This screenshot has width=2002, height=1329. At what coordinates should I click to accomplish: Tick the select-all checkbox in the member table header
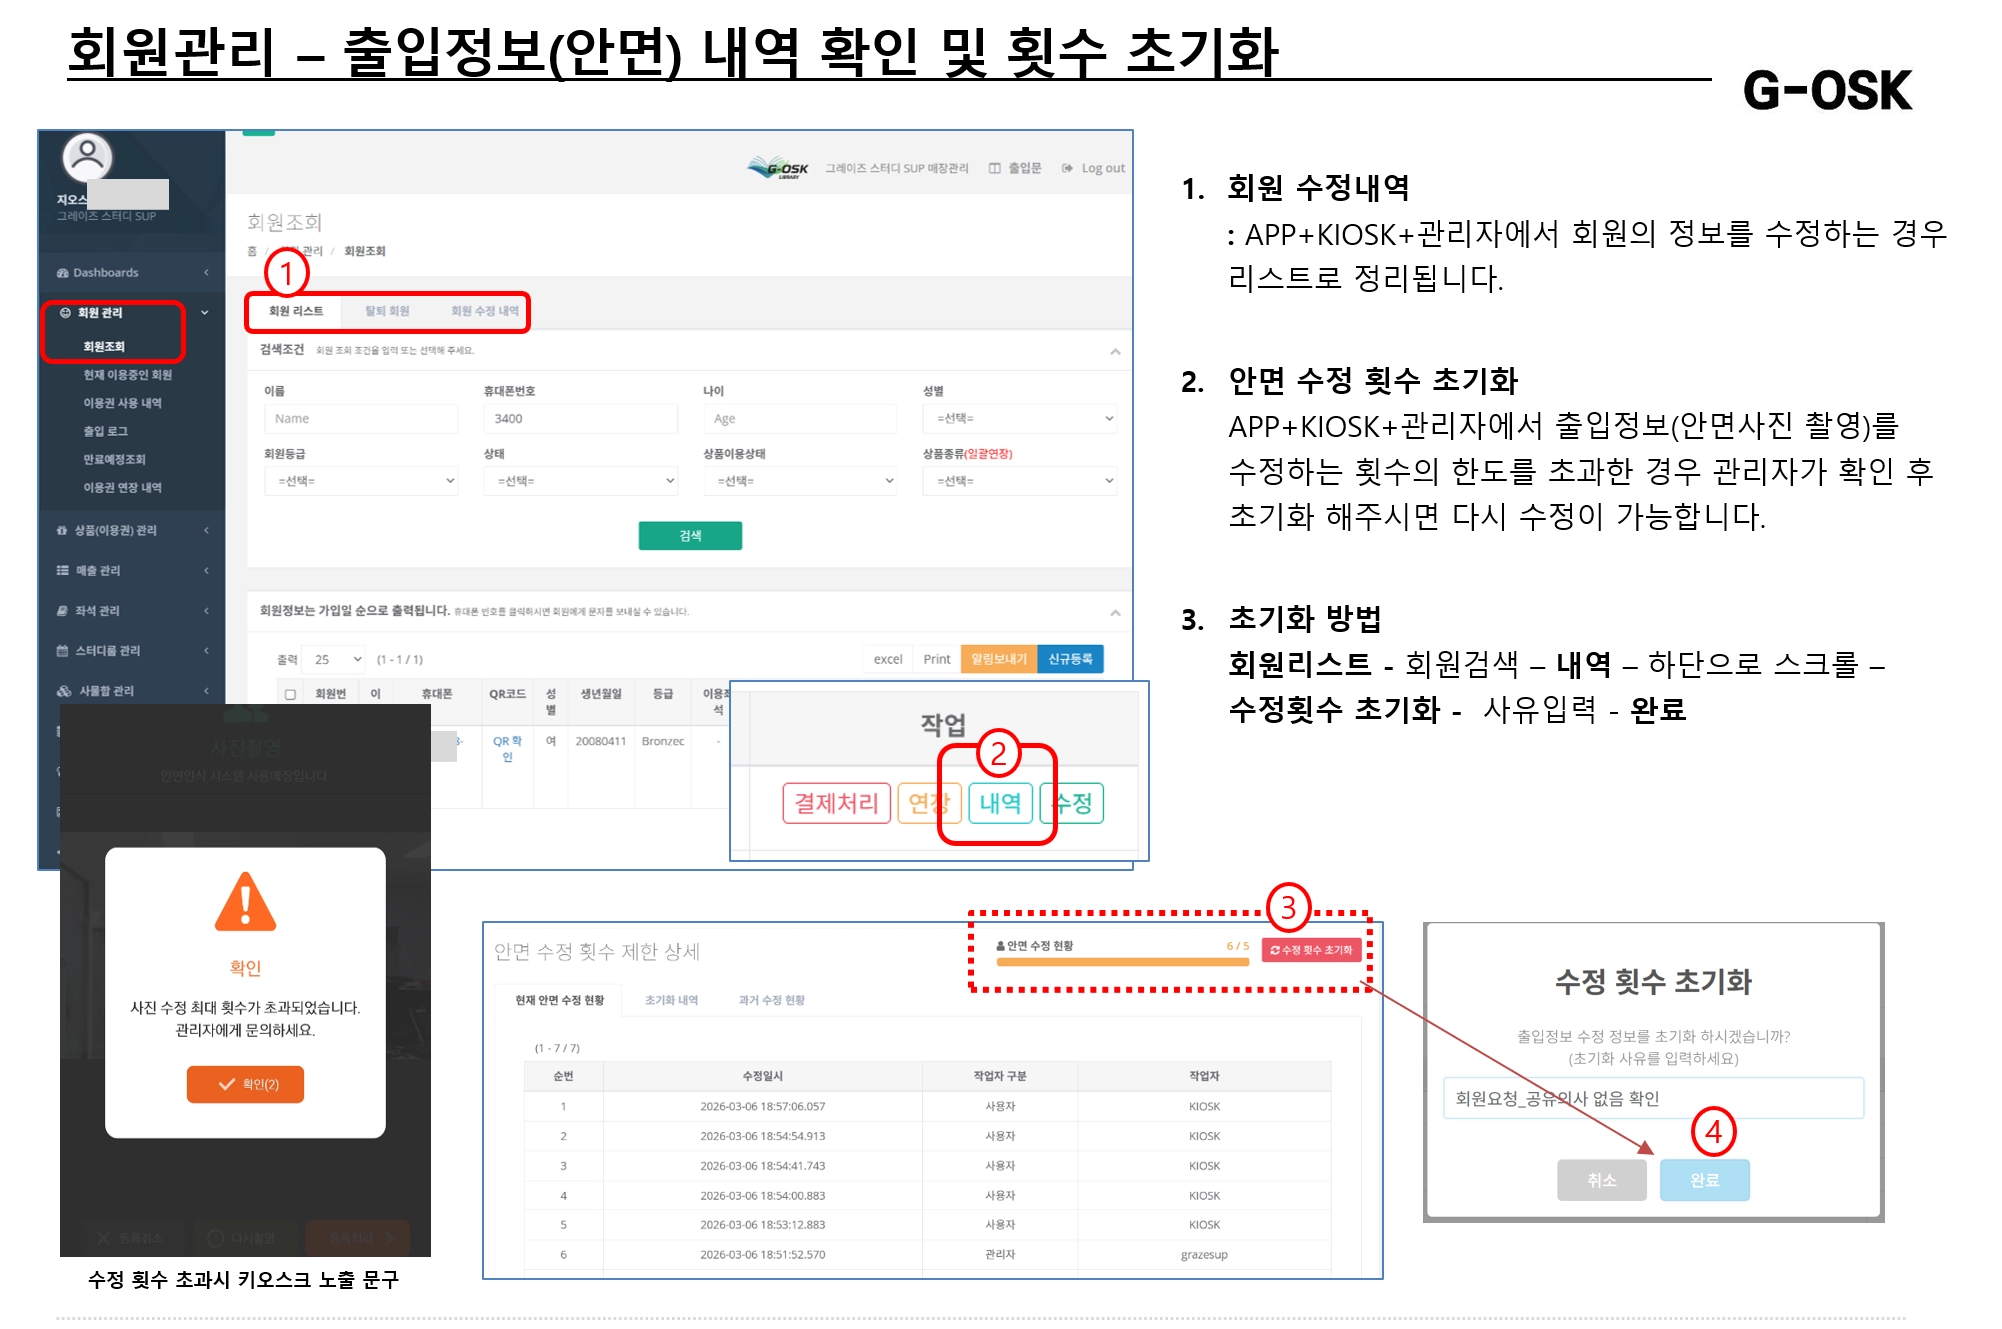pos(290,694)
